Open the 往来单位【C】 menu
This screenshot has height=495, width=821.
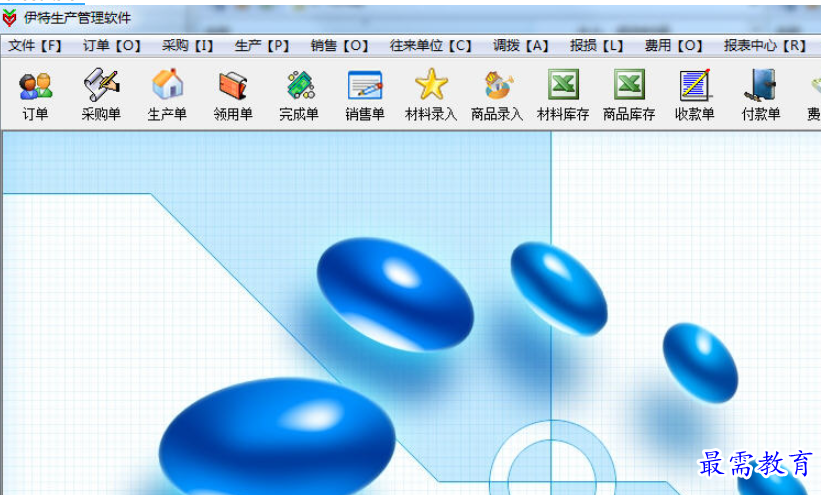pos(430,46)
